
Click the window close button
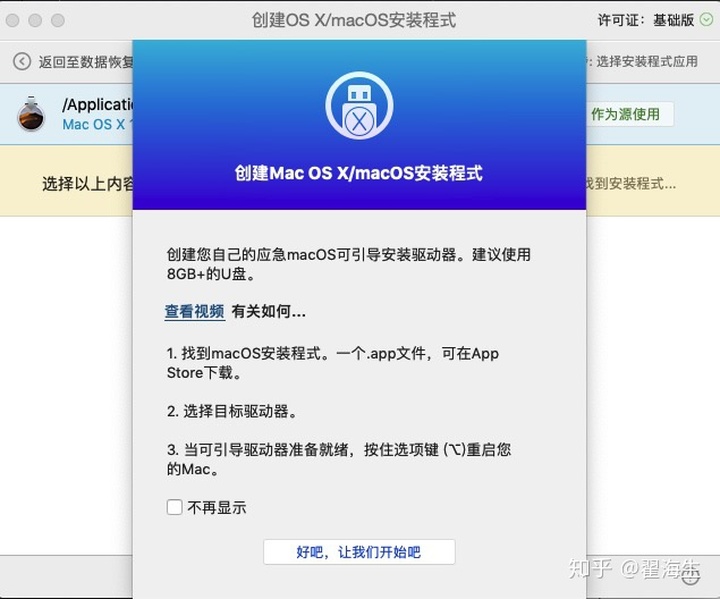point(12,20)
